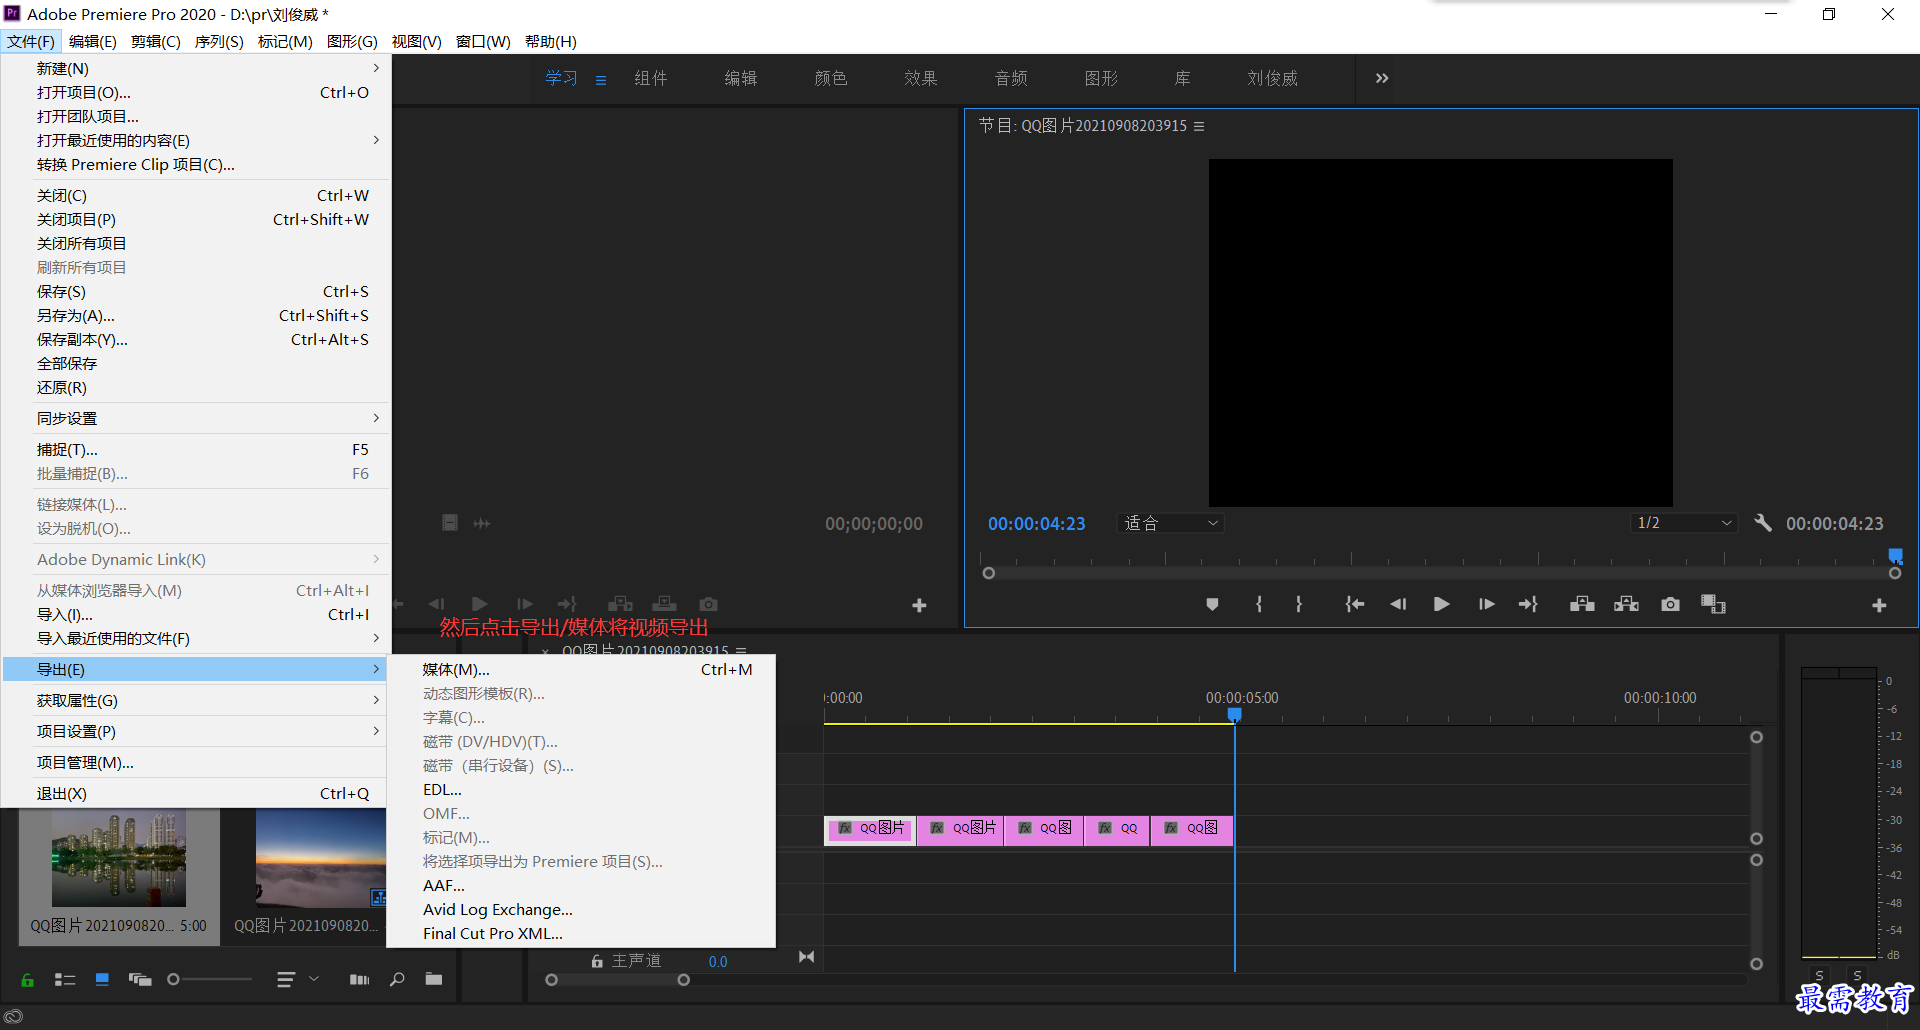Click 保存(S) in the File menu
The width and height of the screenshot is (1920, 1030).
(195, 291)
